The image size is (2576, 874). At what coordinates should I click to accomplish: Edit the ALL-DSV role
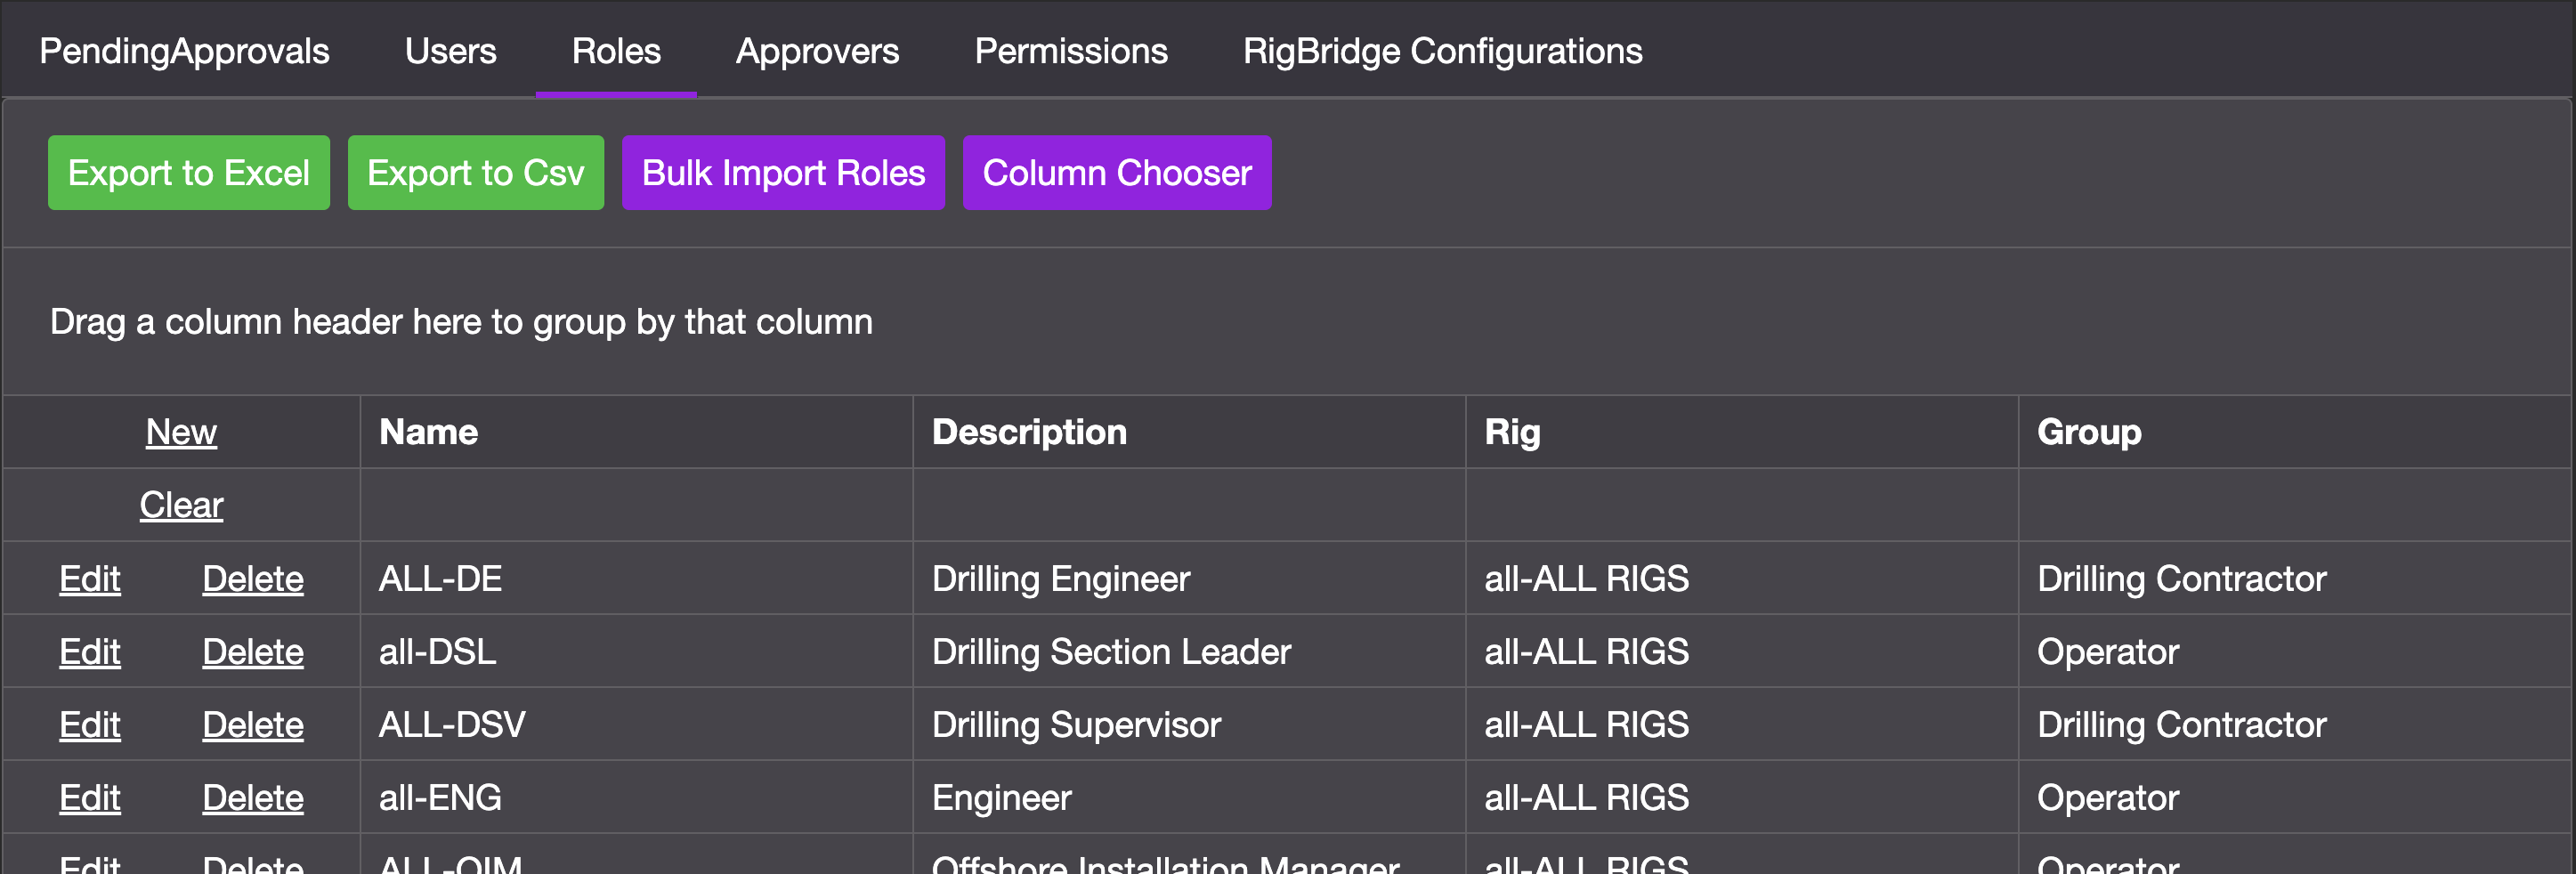[89, 724]
